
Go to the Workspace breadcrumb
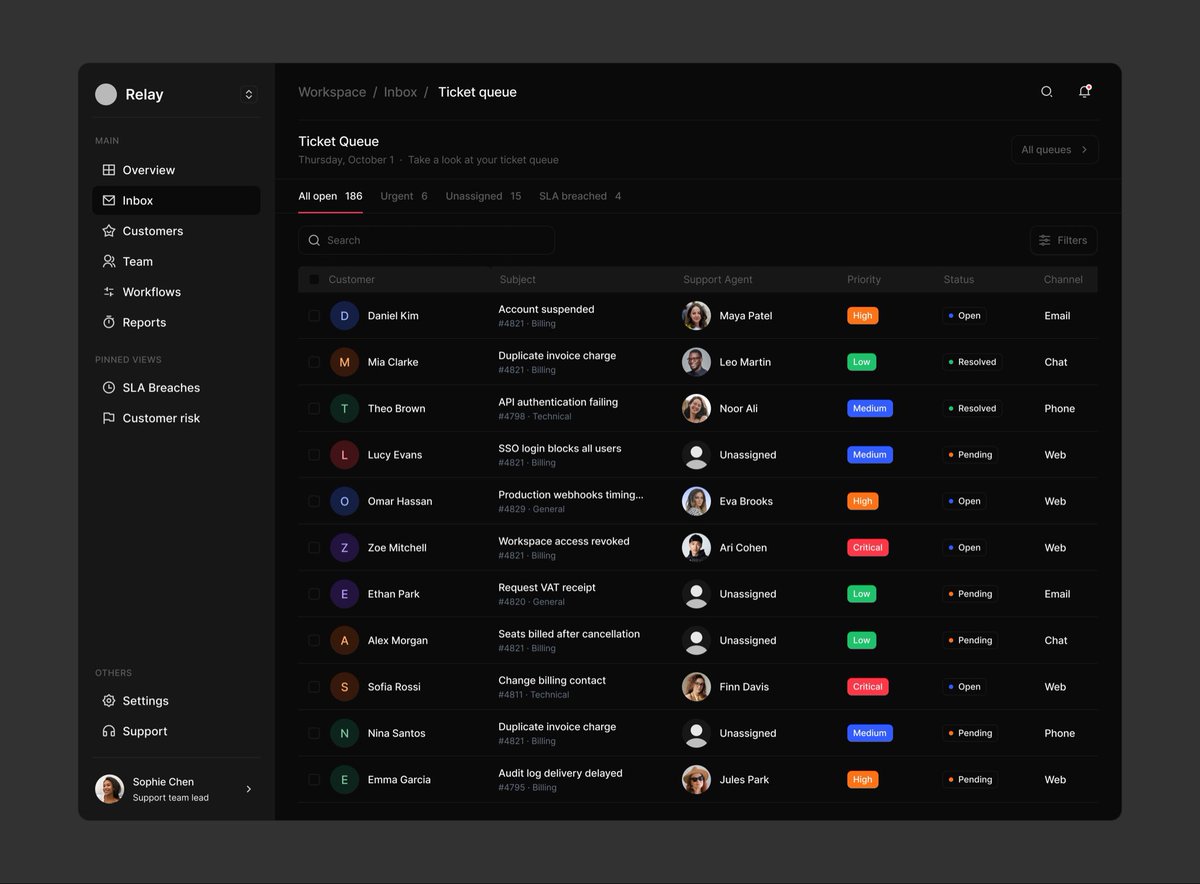332,92
